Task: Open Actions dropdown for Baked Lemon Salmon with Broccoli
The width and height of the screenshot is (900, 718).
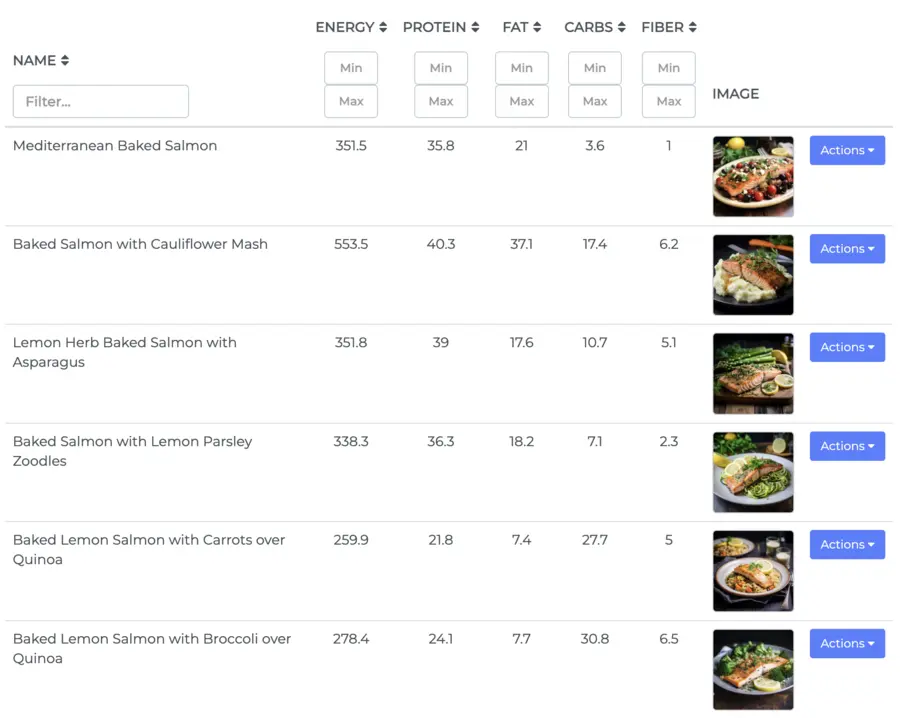Action: [846, 643]
